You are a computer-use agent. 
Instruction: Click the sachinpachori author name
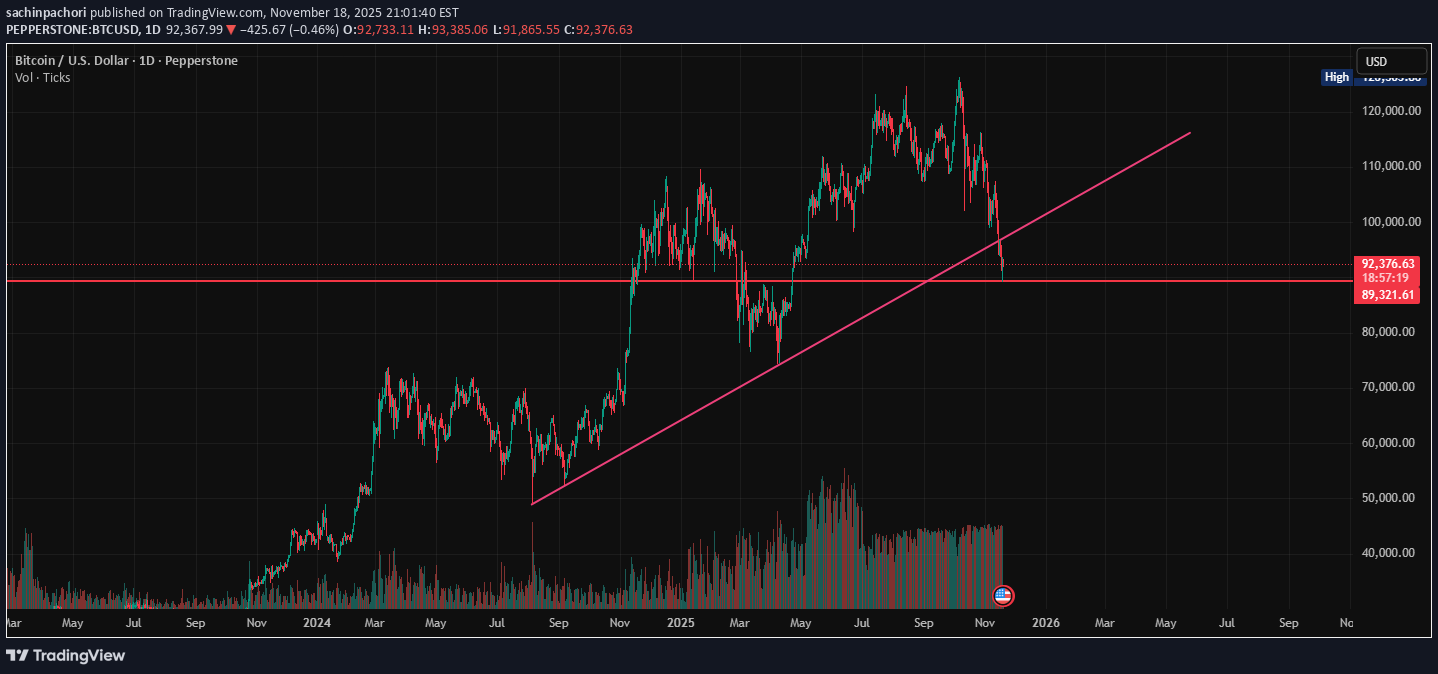pos(48,12)
